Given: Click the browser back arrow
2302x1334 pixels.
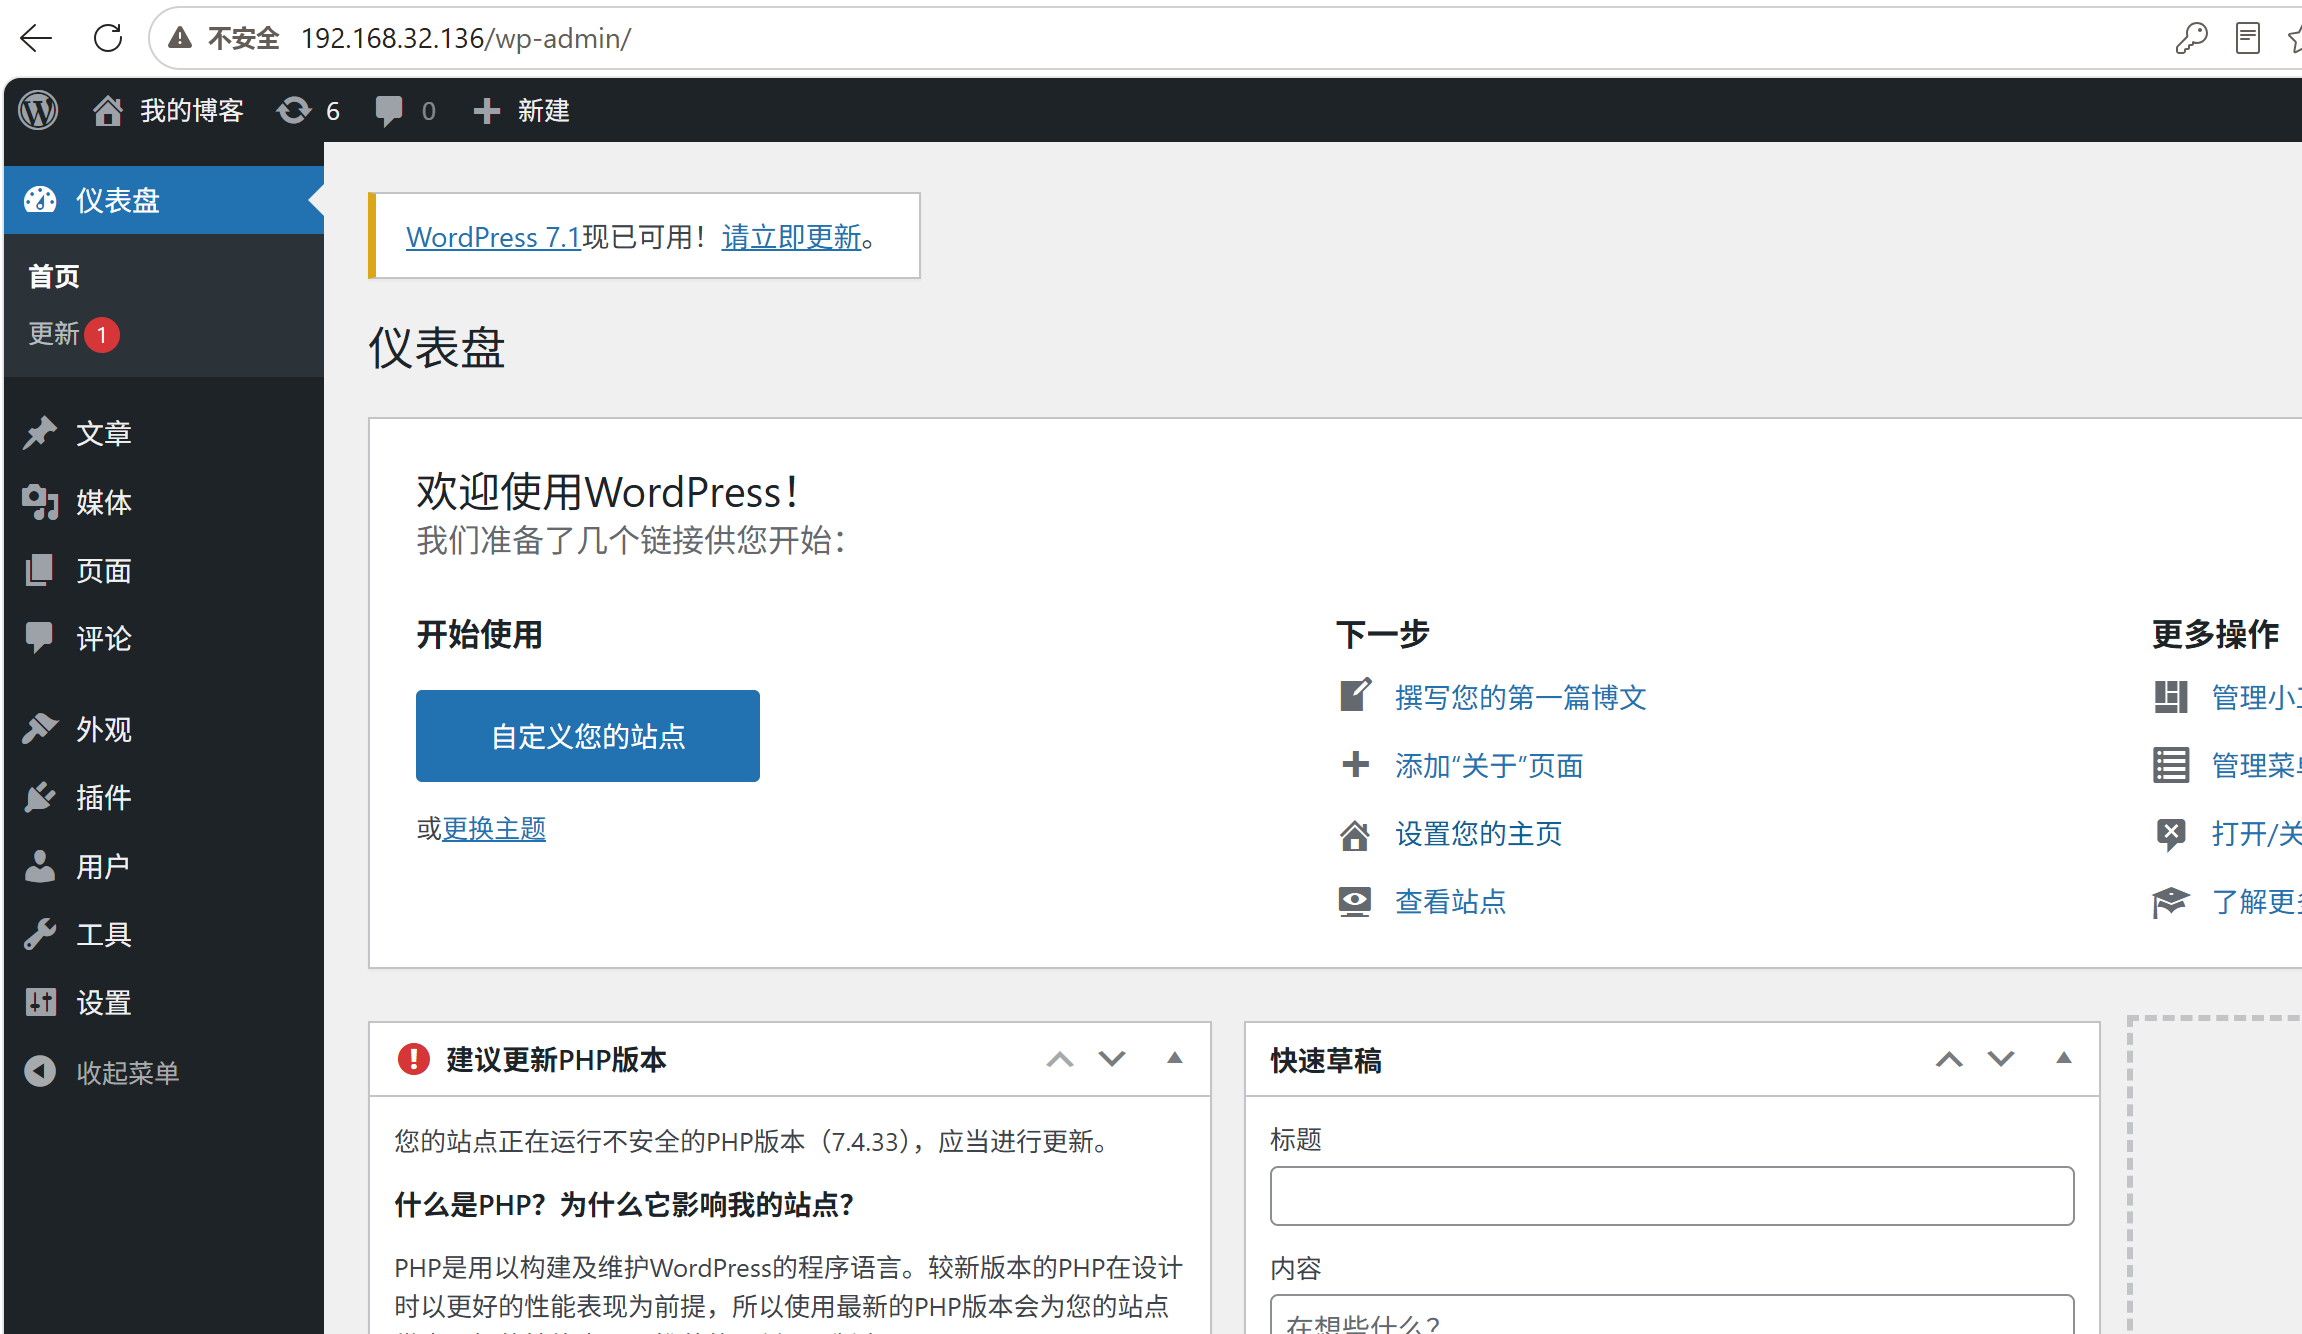Looking at the screenshot, I should tap(36, 38).
